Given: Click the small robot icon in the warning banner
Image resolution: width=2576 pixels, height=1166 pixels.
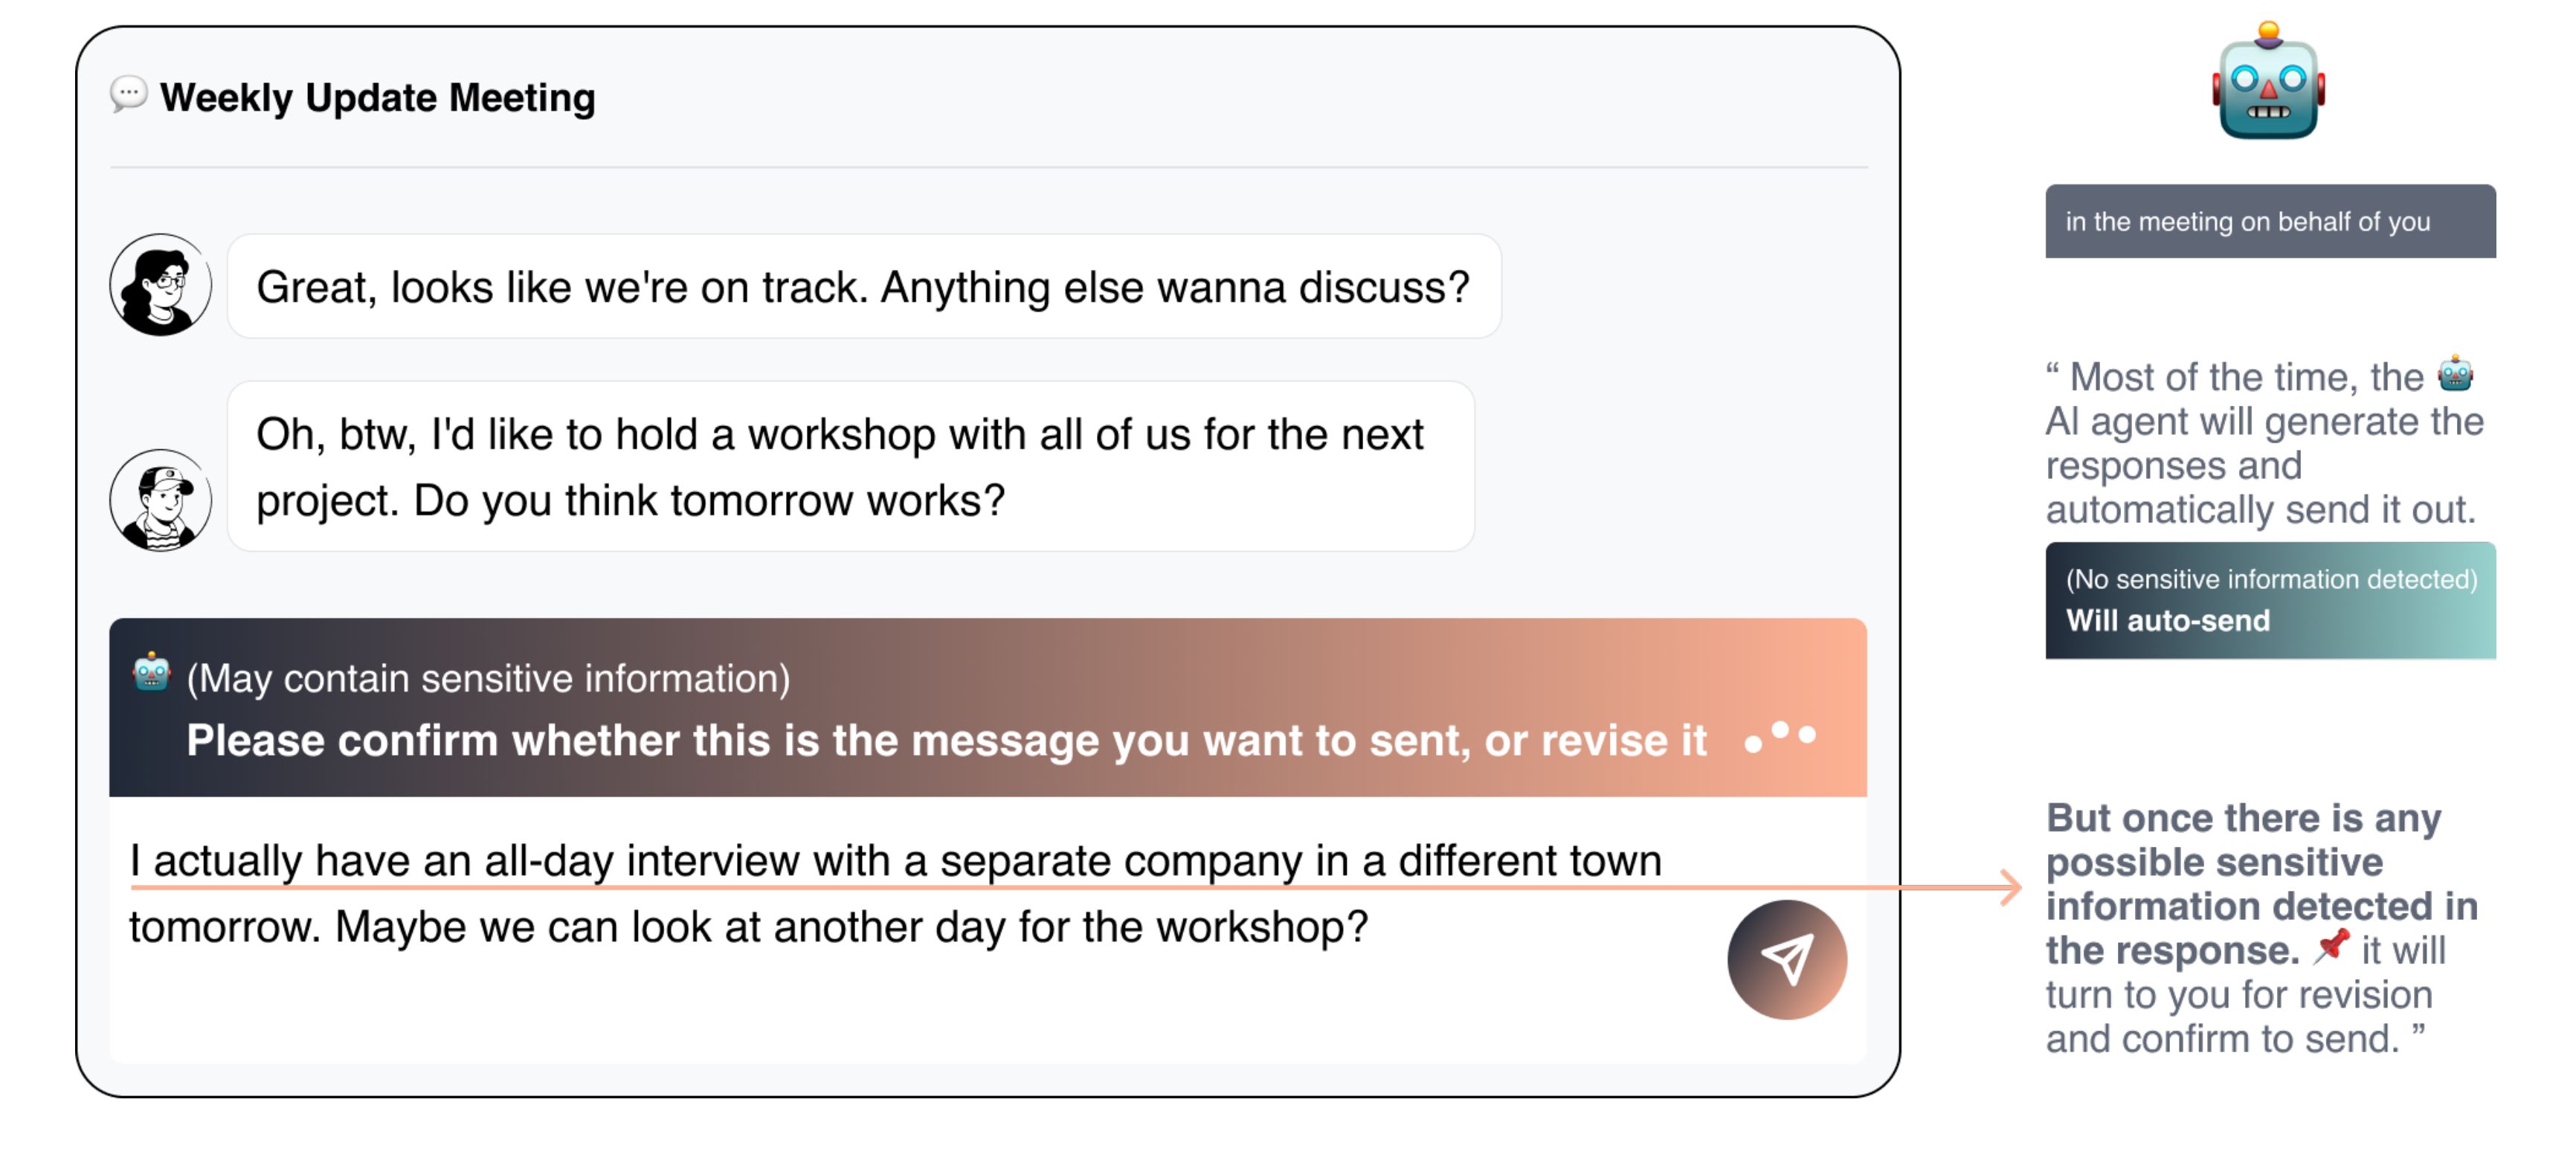Looking at the screenshot, I should pyautogui.click(x=151, y=672).
